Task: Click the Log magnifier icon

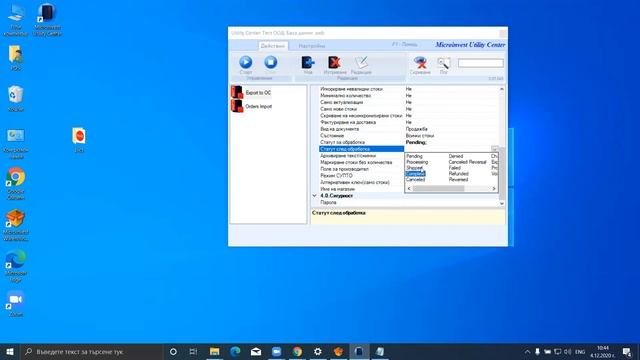Action: click(443, 63)
